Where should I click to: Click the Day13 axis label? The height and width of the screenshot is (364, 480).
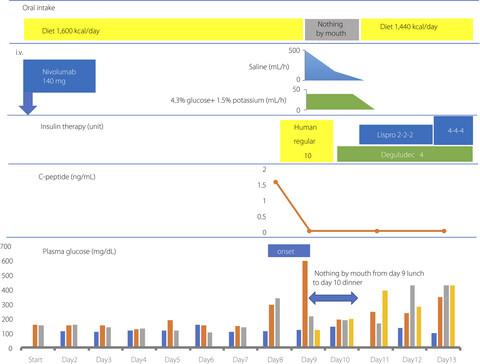(x=446, y=359)
